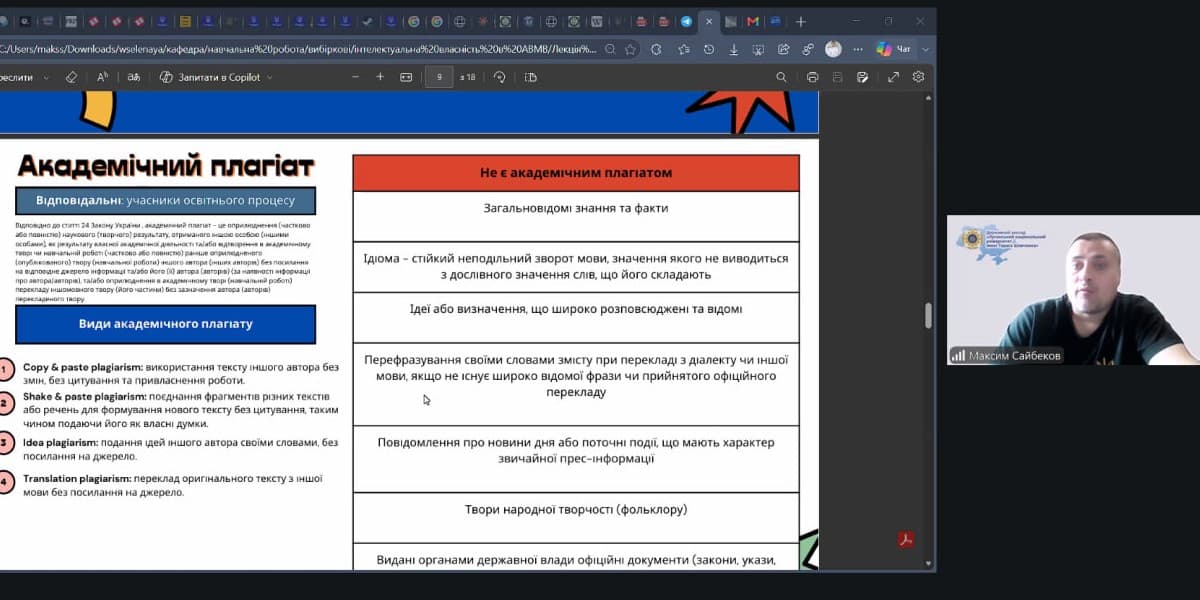
Task: Switch to the Word document tab
Action: click(x=596, y=21)
